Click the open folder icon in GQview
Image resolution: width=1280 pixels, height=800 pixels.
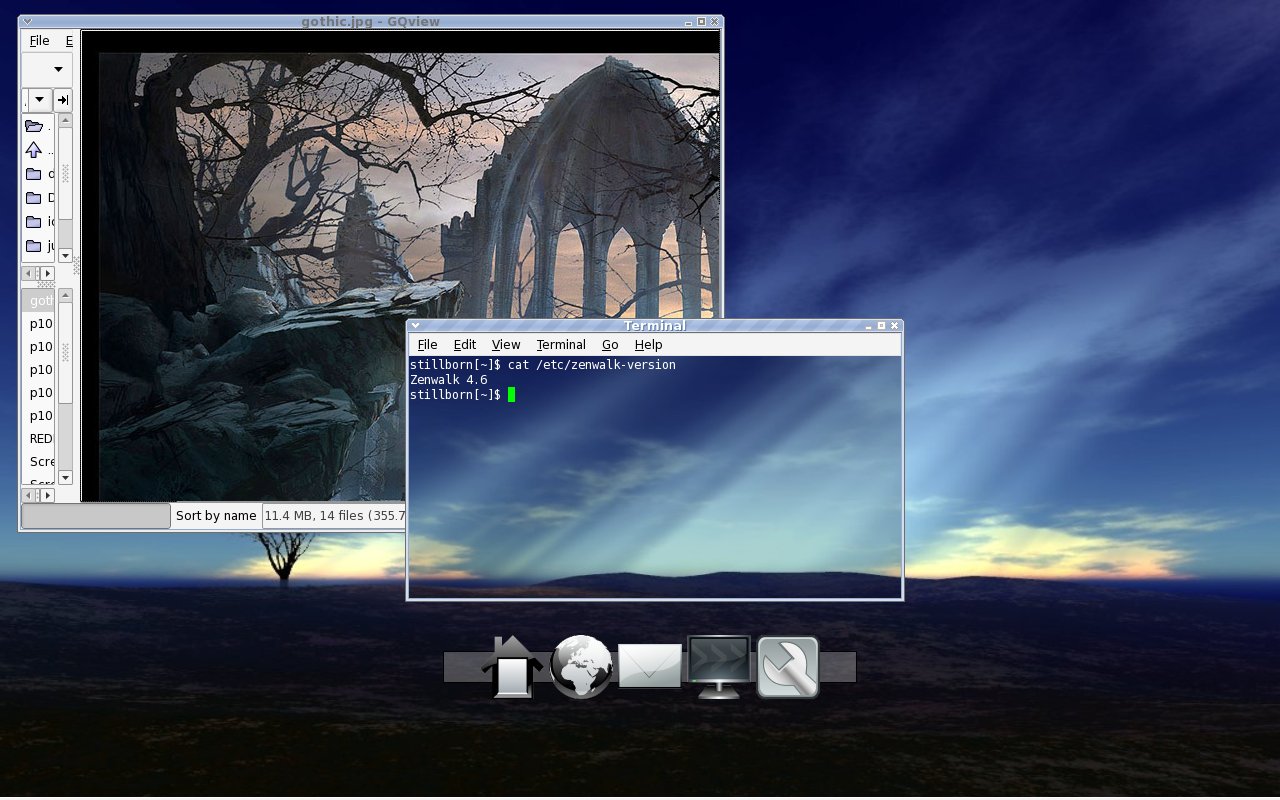click(34, 126)
